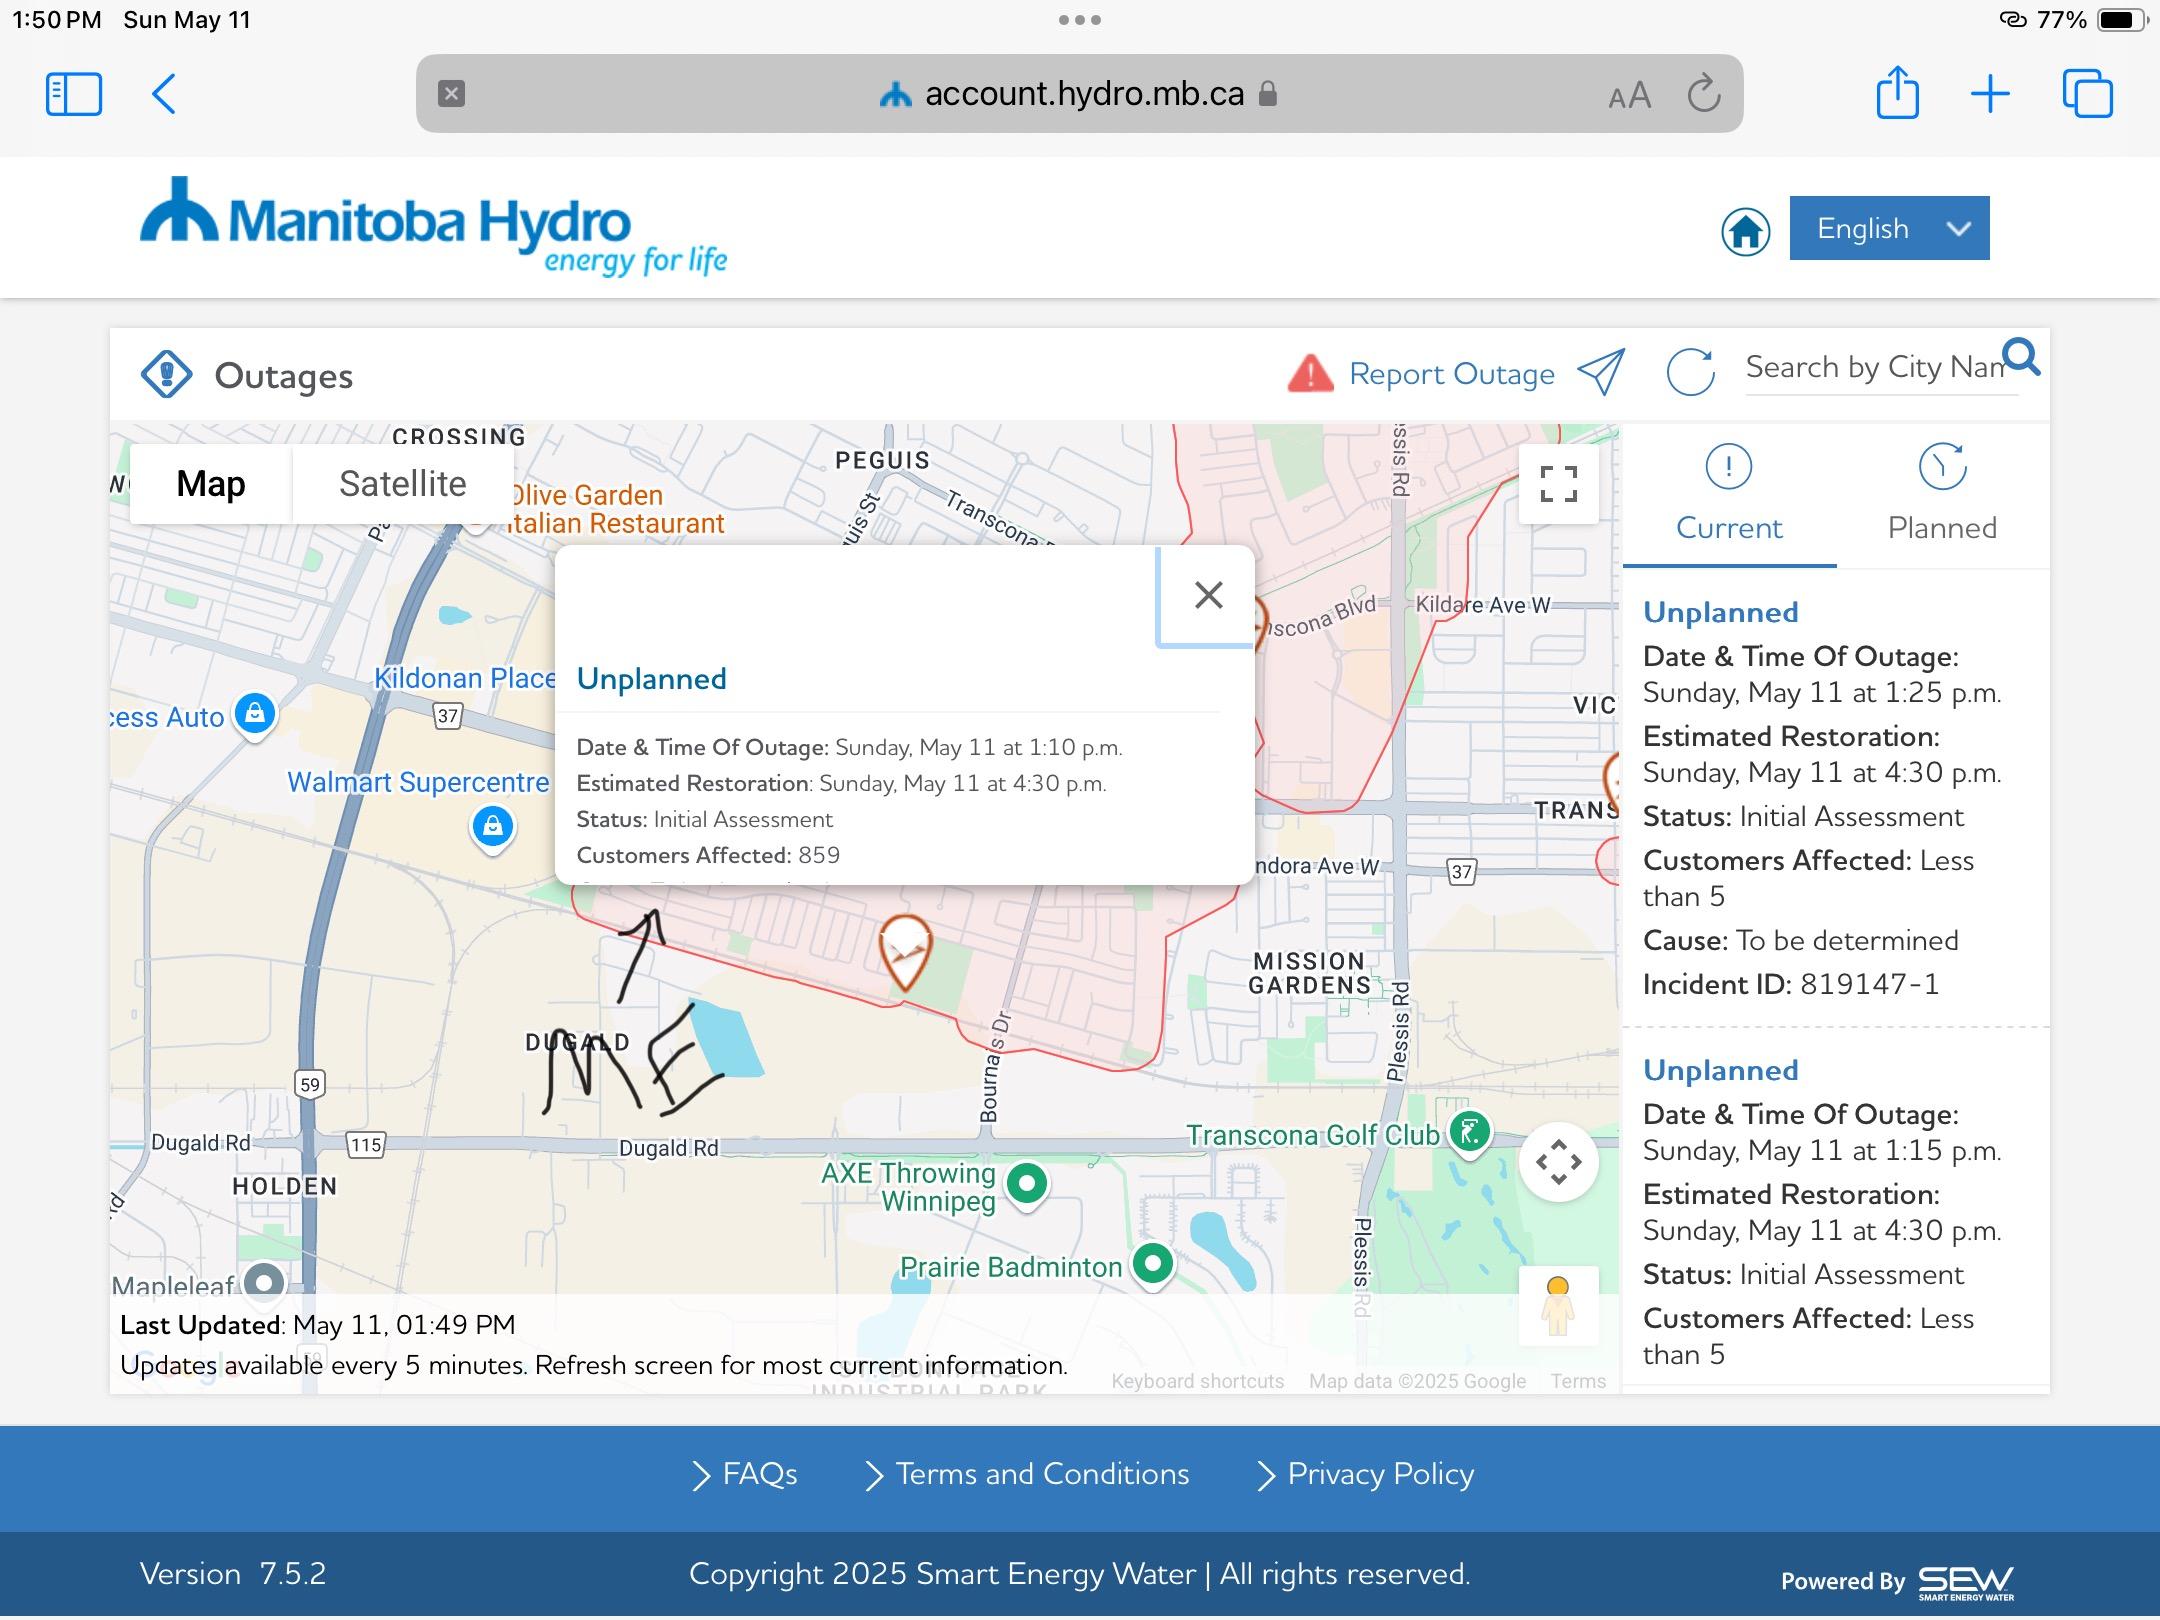The height and width of the screenshot is (1620, 2160).
Task: Click Walmart Supercentre map pin
Action: click(x=492, y=828)
